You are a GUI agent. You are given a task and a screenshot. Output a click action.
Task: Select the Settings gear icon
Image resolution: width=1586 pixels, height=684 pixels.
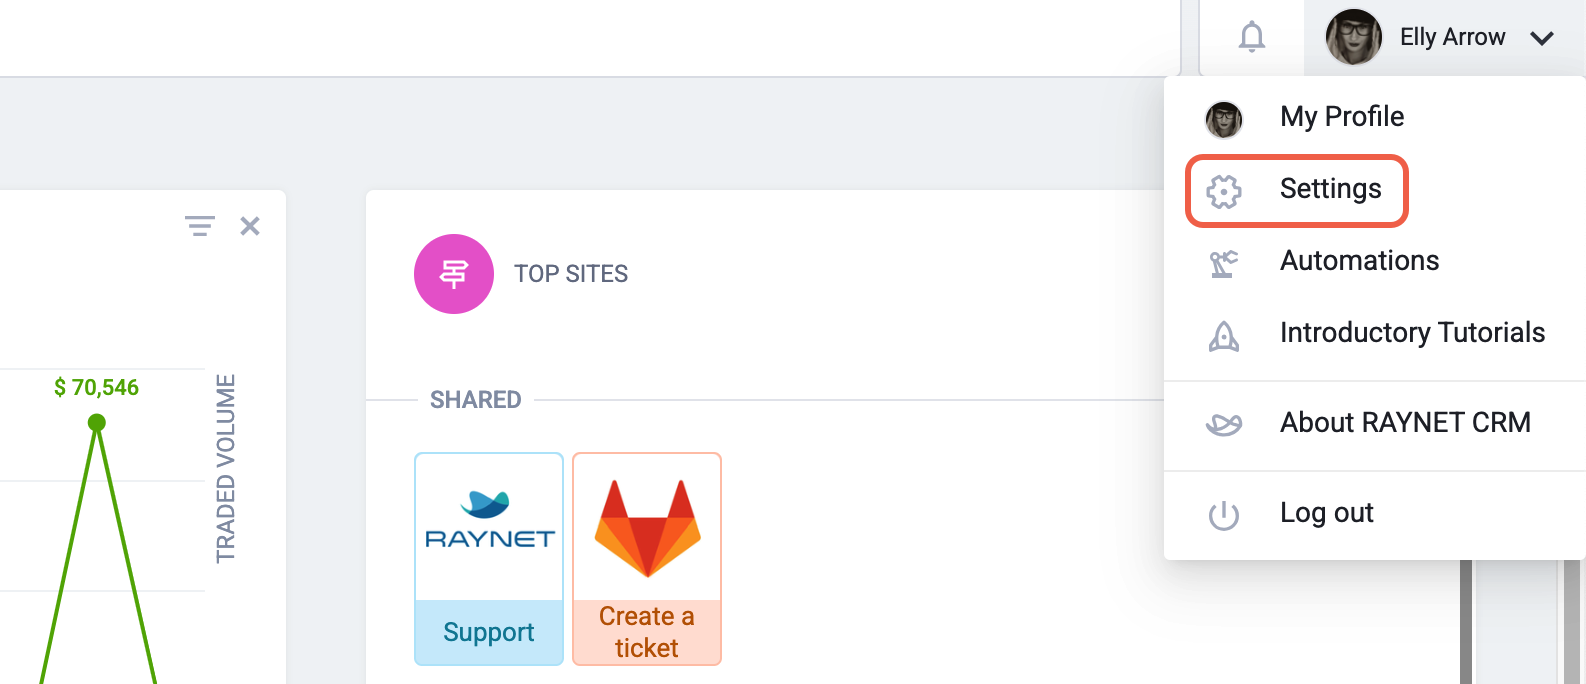(x=1224, y=190)
